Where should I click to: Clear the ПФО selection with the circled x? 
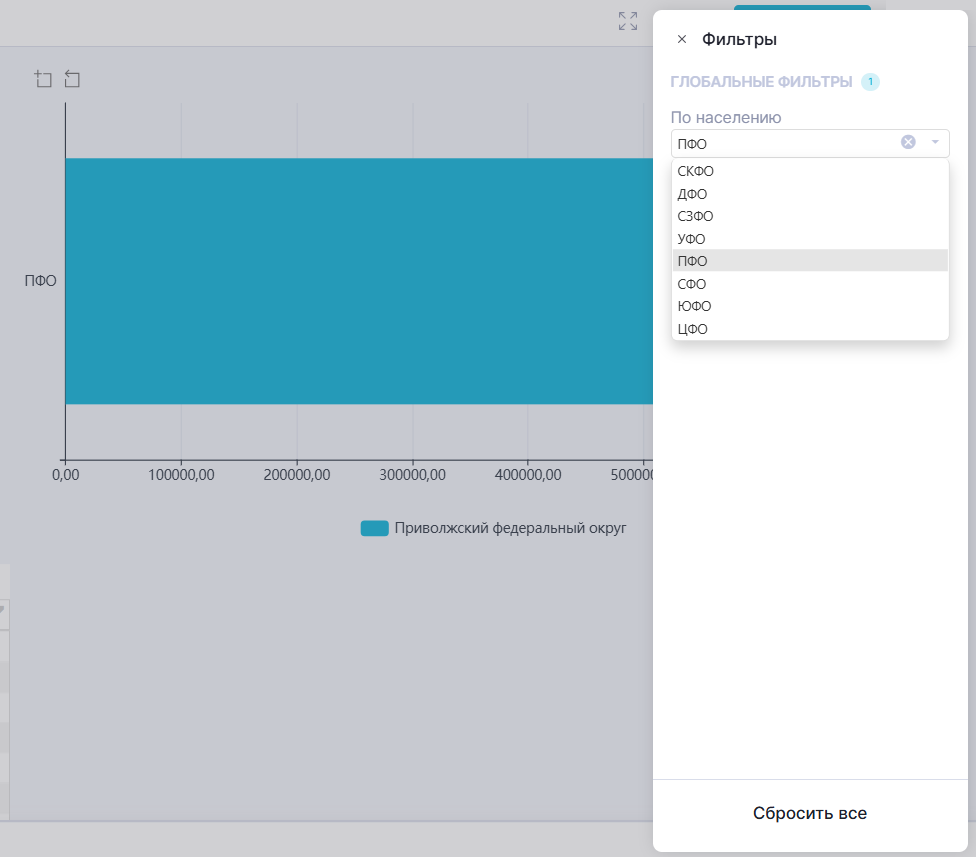tap(908, 142)
